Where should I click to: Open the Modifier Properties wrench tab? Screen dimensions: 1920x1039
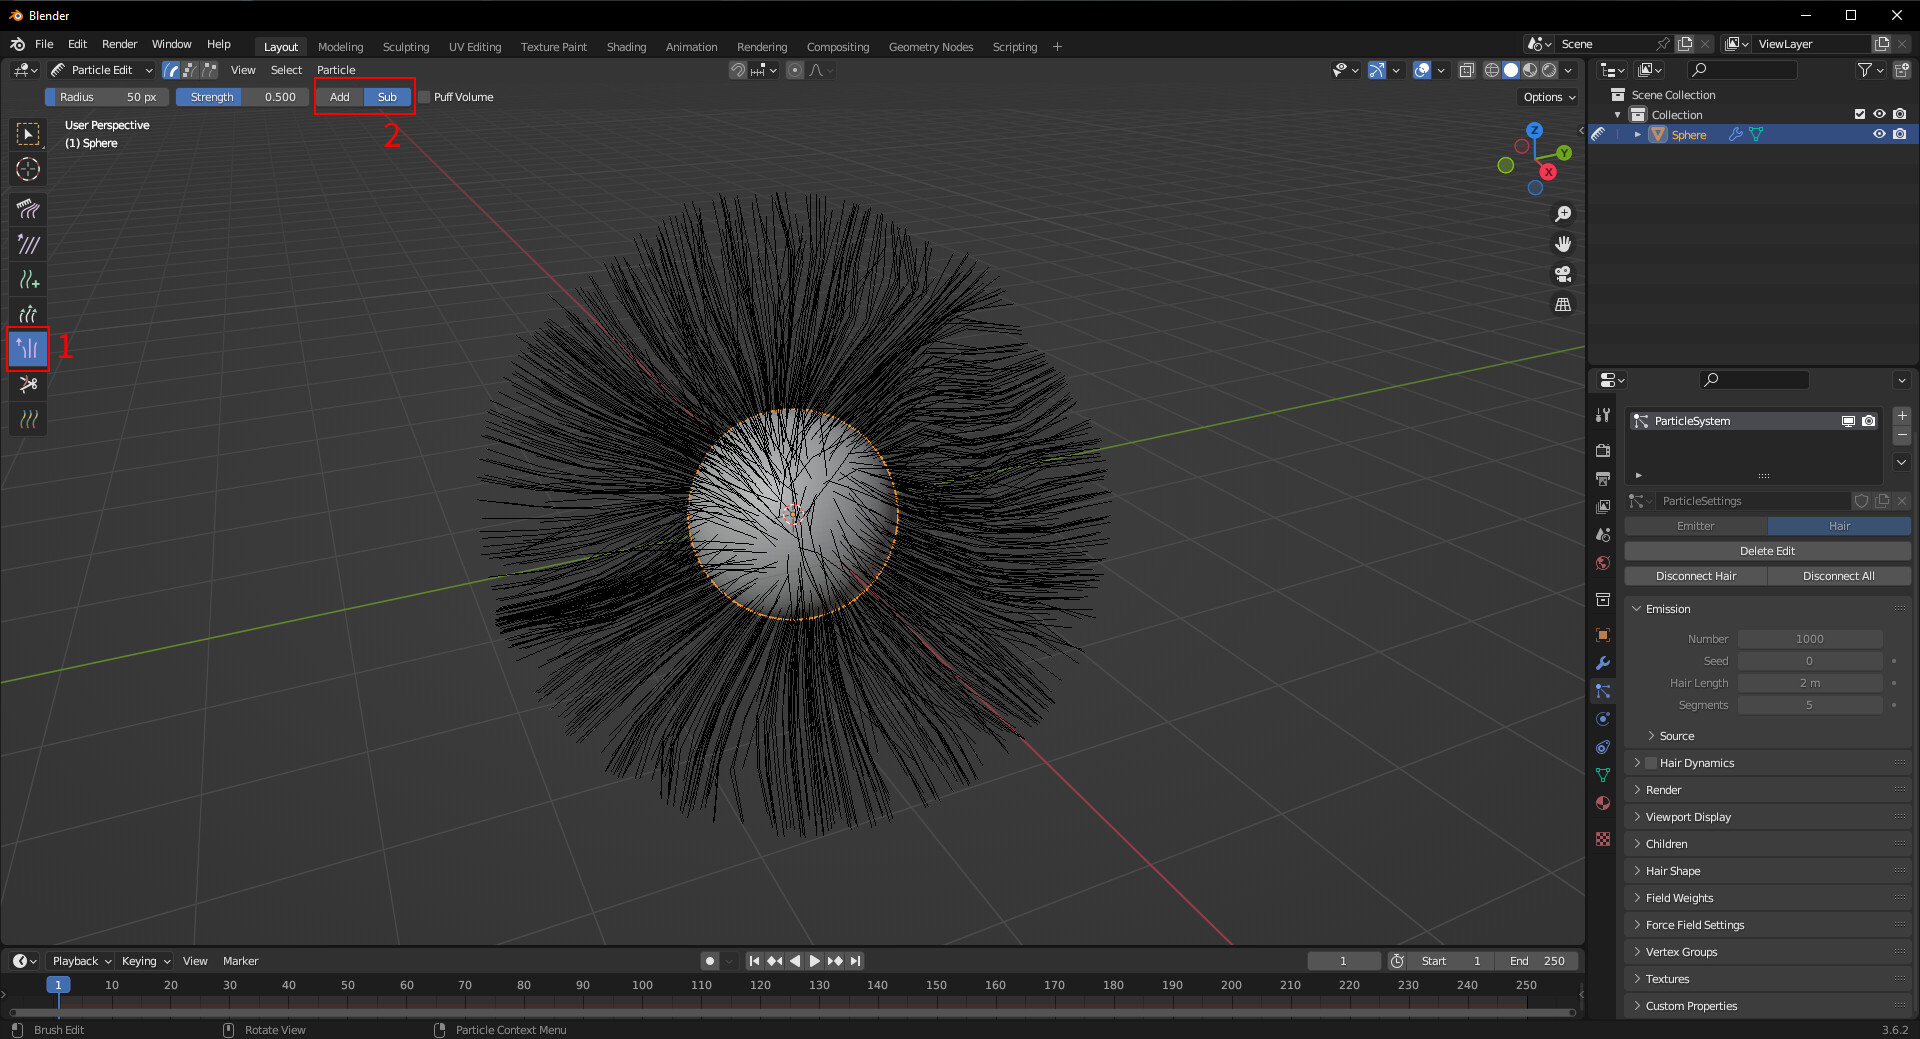(x=1603, y=662)
